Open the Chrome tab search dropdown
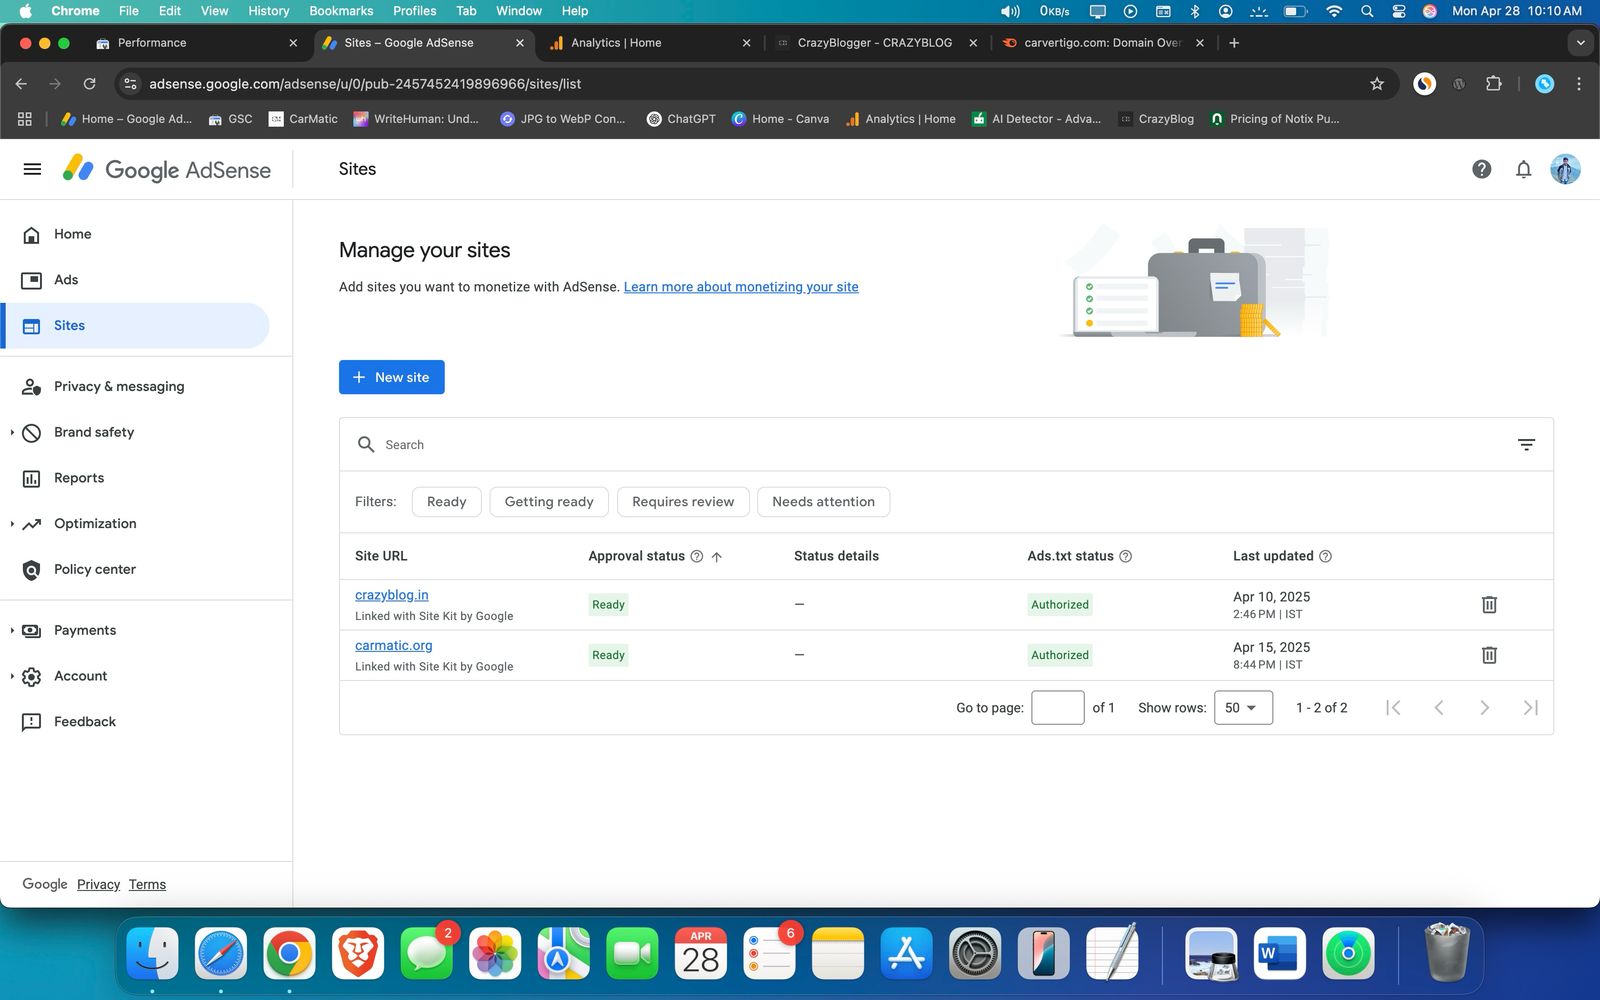Viewport: 1600px width, 1000px height. [1580, 43]
